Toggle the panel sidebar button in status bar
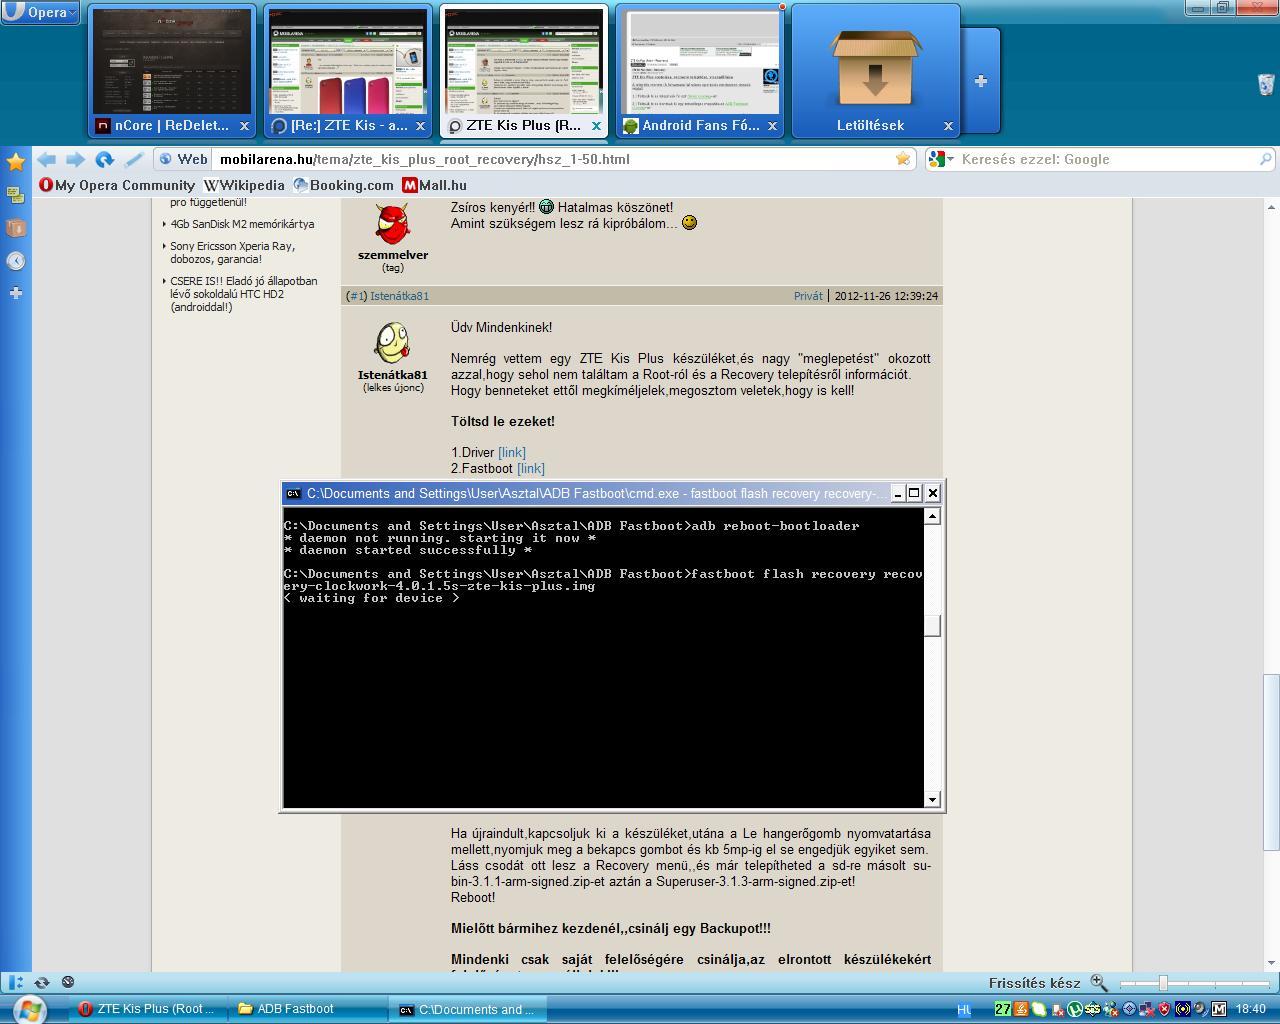Image resolution: width=1280 pixels, height=1024 pixels. point(14,983)
